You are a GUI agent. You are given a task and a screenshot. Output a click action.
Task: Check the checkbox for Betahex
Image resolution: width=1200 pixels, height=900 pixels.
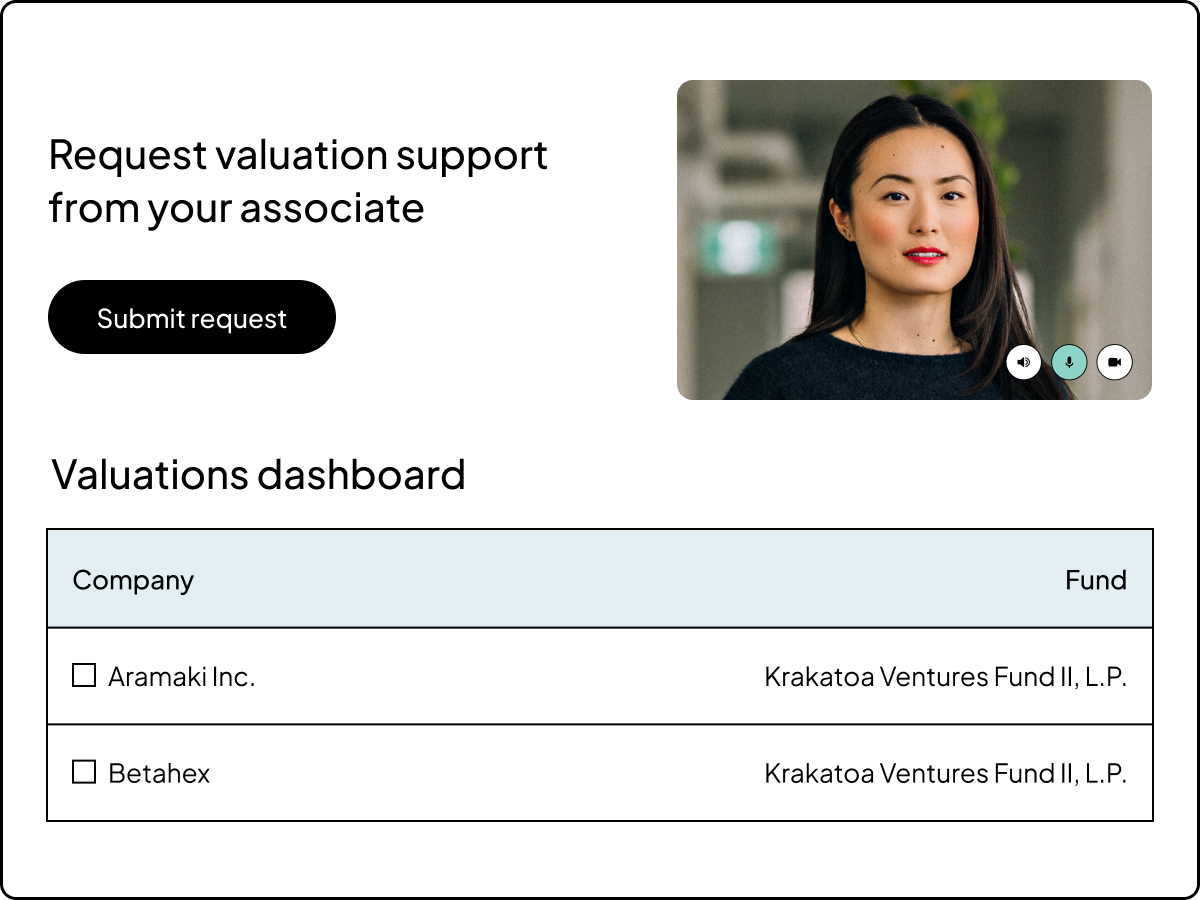pos(84,773)
